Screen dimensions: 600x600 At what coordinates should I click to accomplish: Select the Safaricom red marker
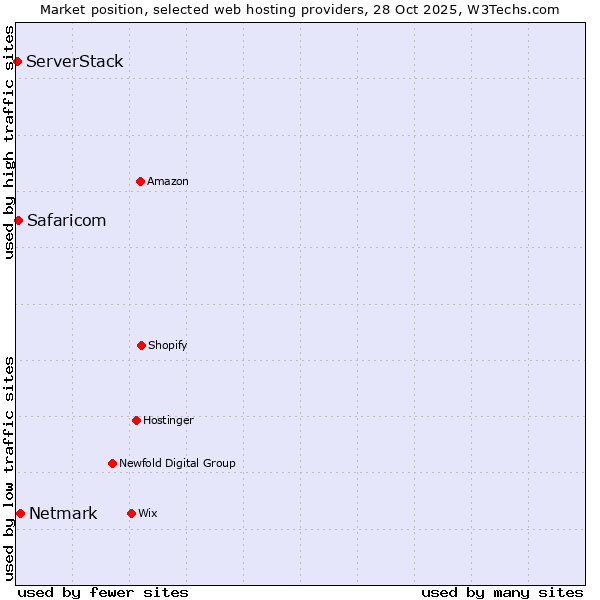[18, 220]
